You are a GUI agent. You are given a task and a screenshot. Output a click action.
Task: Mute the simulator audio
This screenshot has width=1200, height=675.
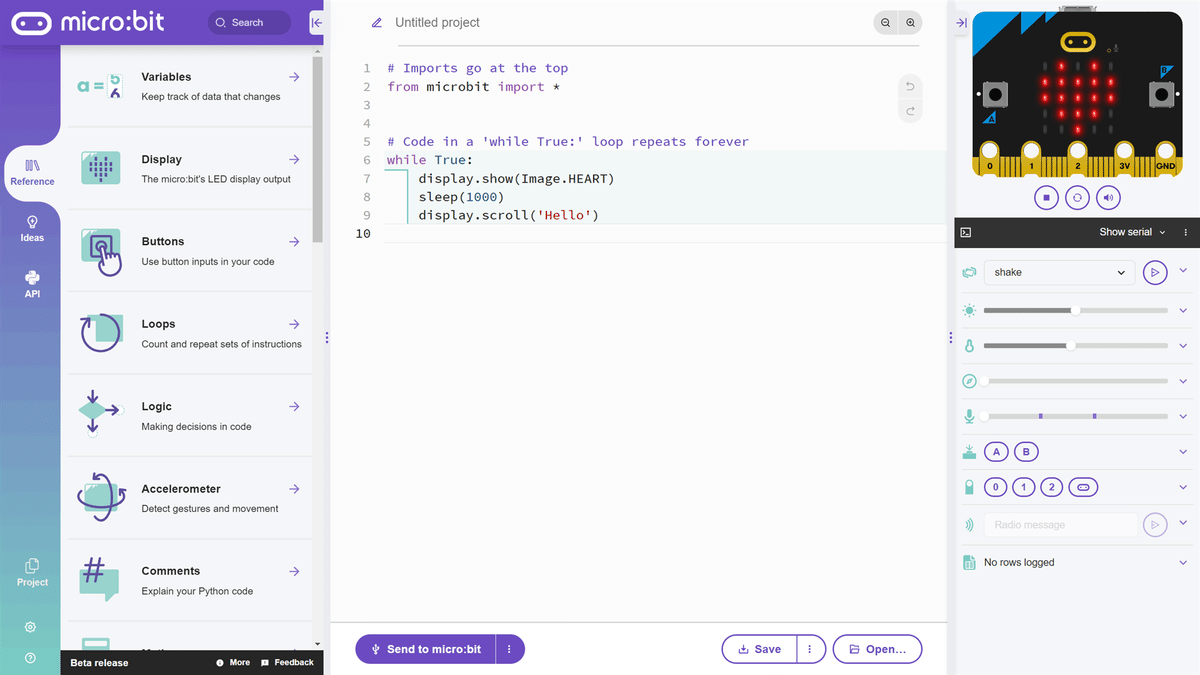tap(1108, 197)
